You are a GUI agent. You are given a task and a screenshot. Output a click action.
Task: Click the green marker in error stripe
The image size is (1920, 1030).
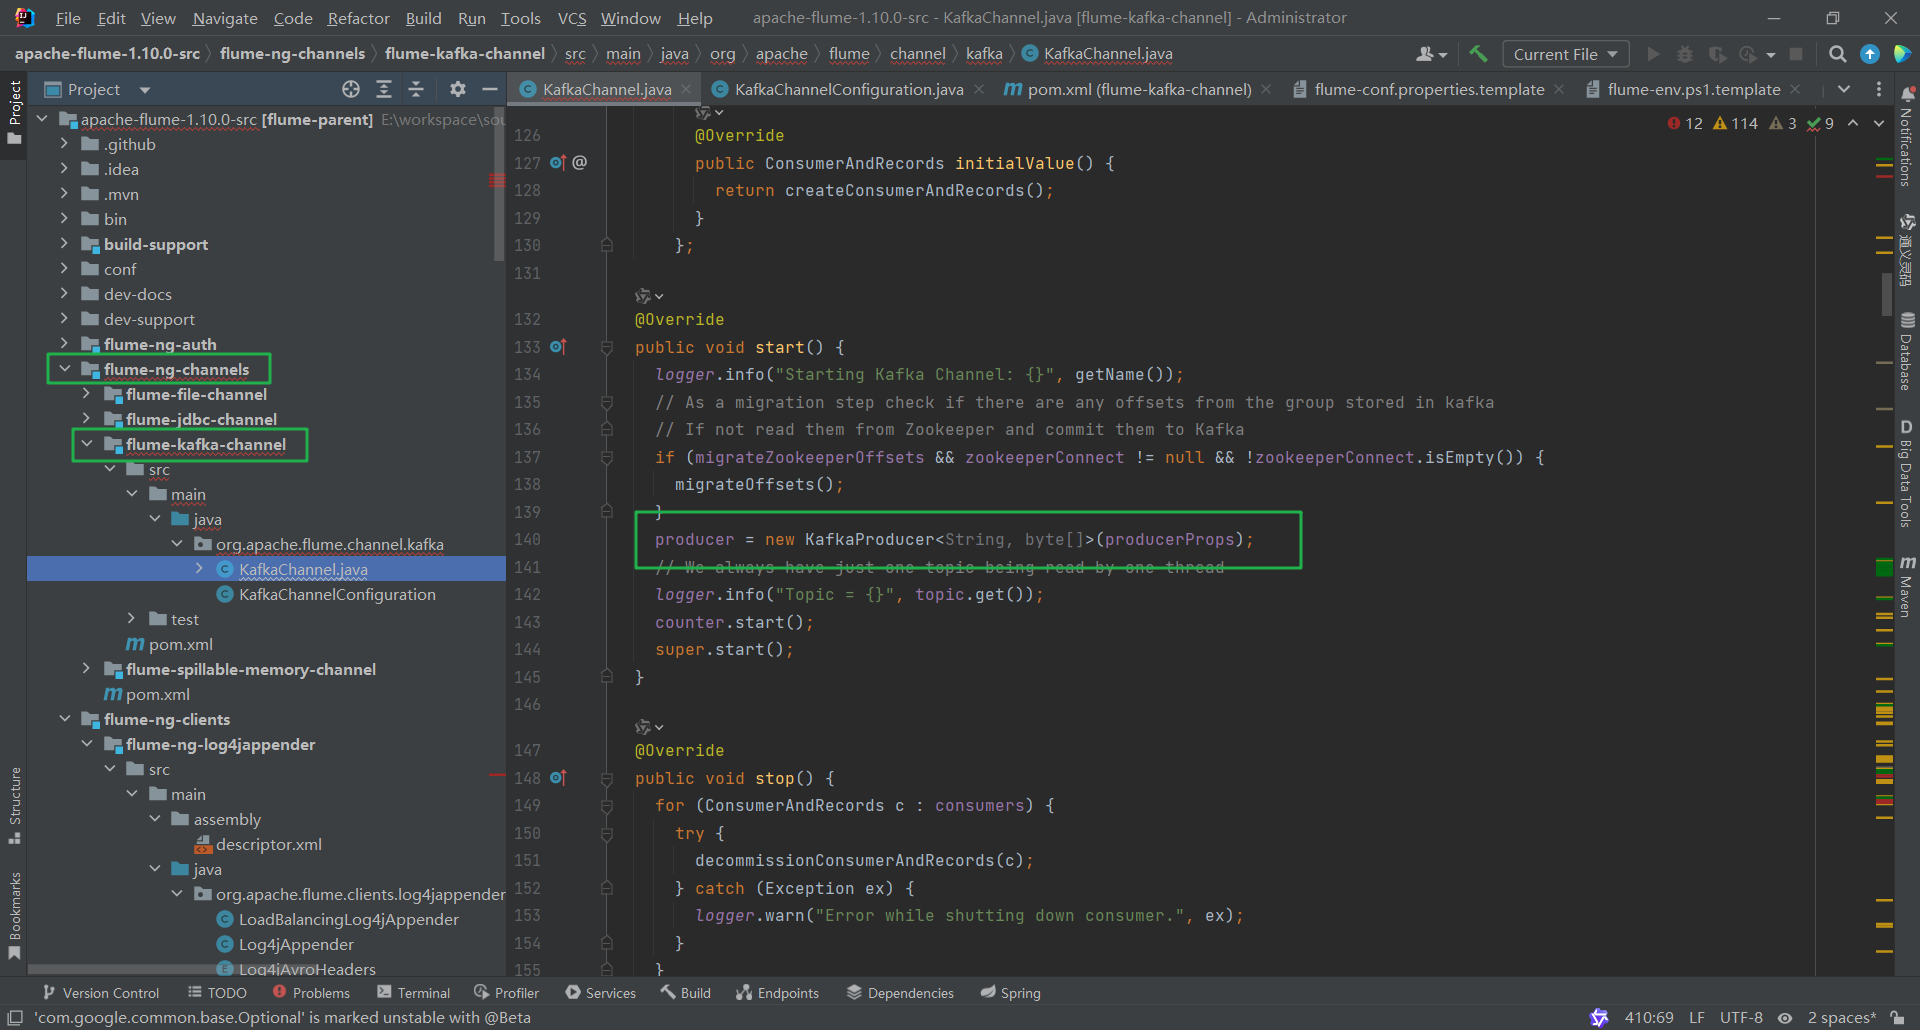[1884, 568]
